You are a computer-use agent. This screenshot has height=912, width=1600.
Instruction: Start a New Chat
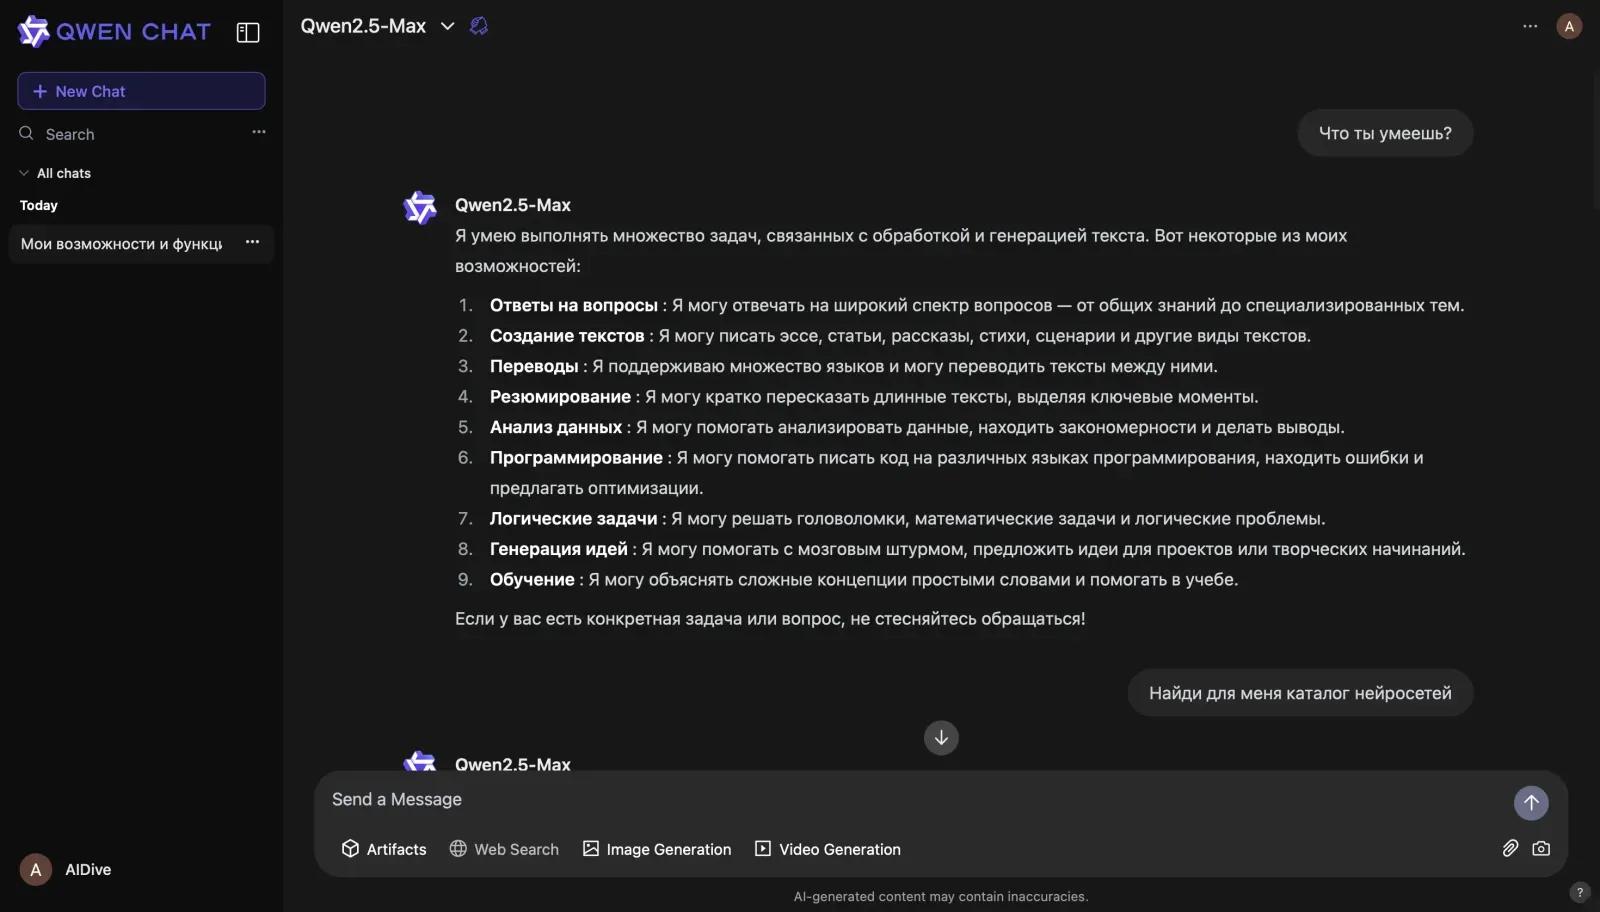coord(141,91)
